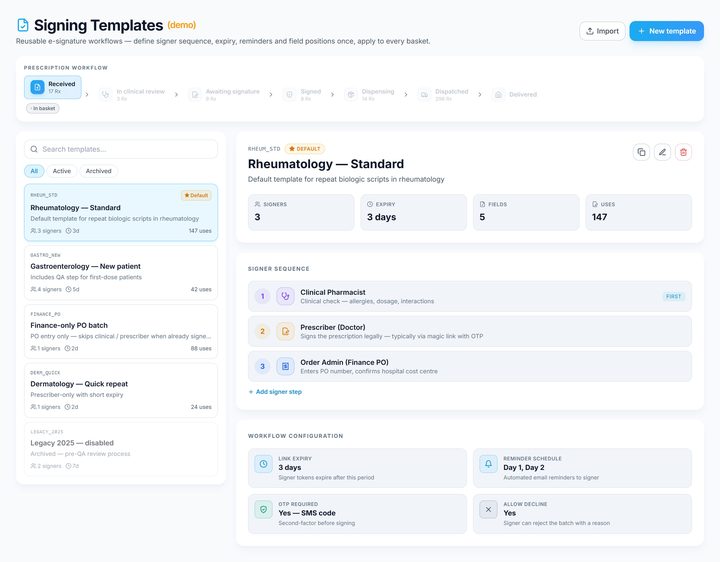Click the In basket chip
The image size is (720, 562).
[43, 108]
